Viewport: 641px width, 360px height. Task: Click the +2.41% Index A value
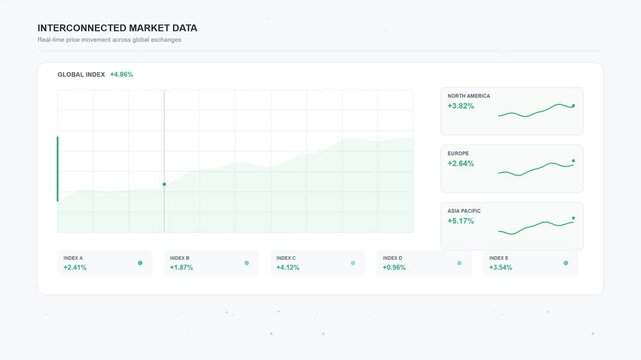tap(75, 268)
